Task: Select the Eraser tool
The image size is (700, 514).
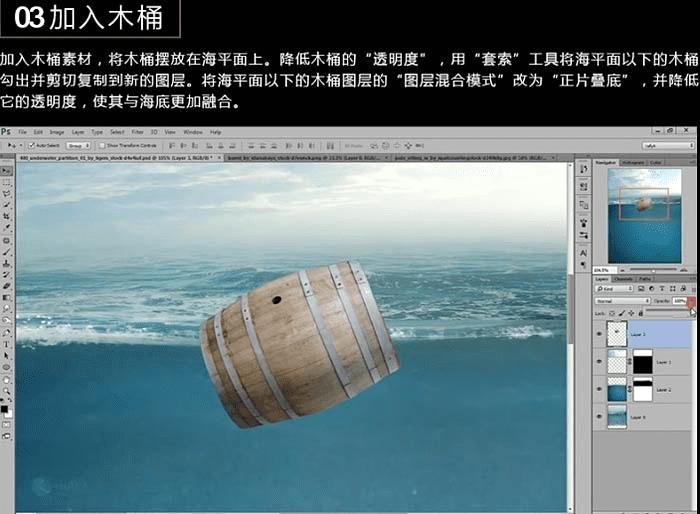Action: click(7, 286)
